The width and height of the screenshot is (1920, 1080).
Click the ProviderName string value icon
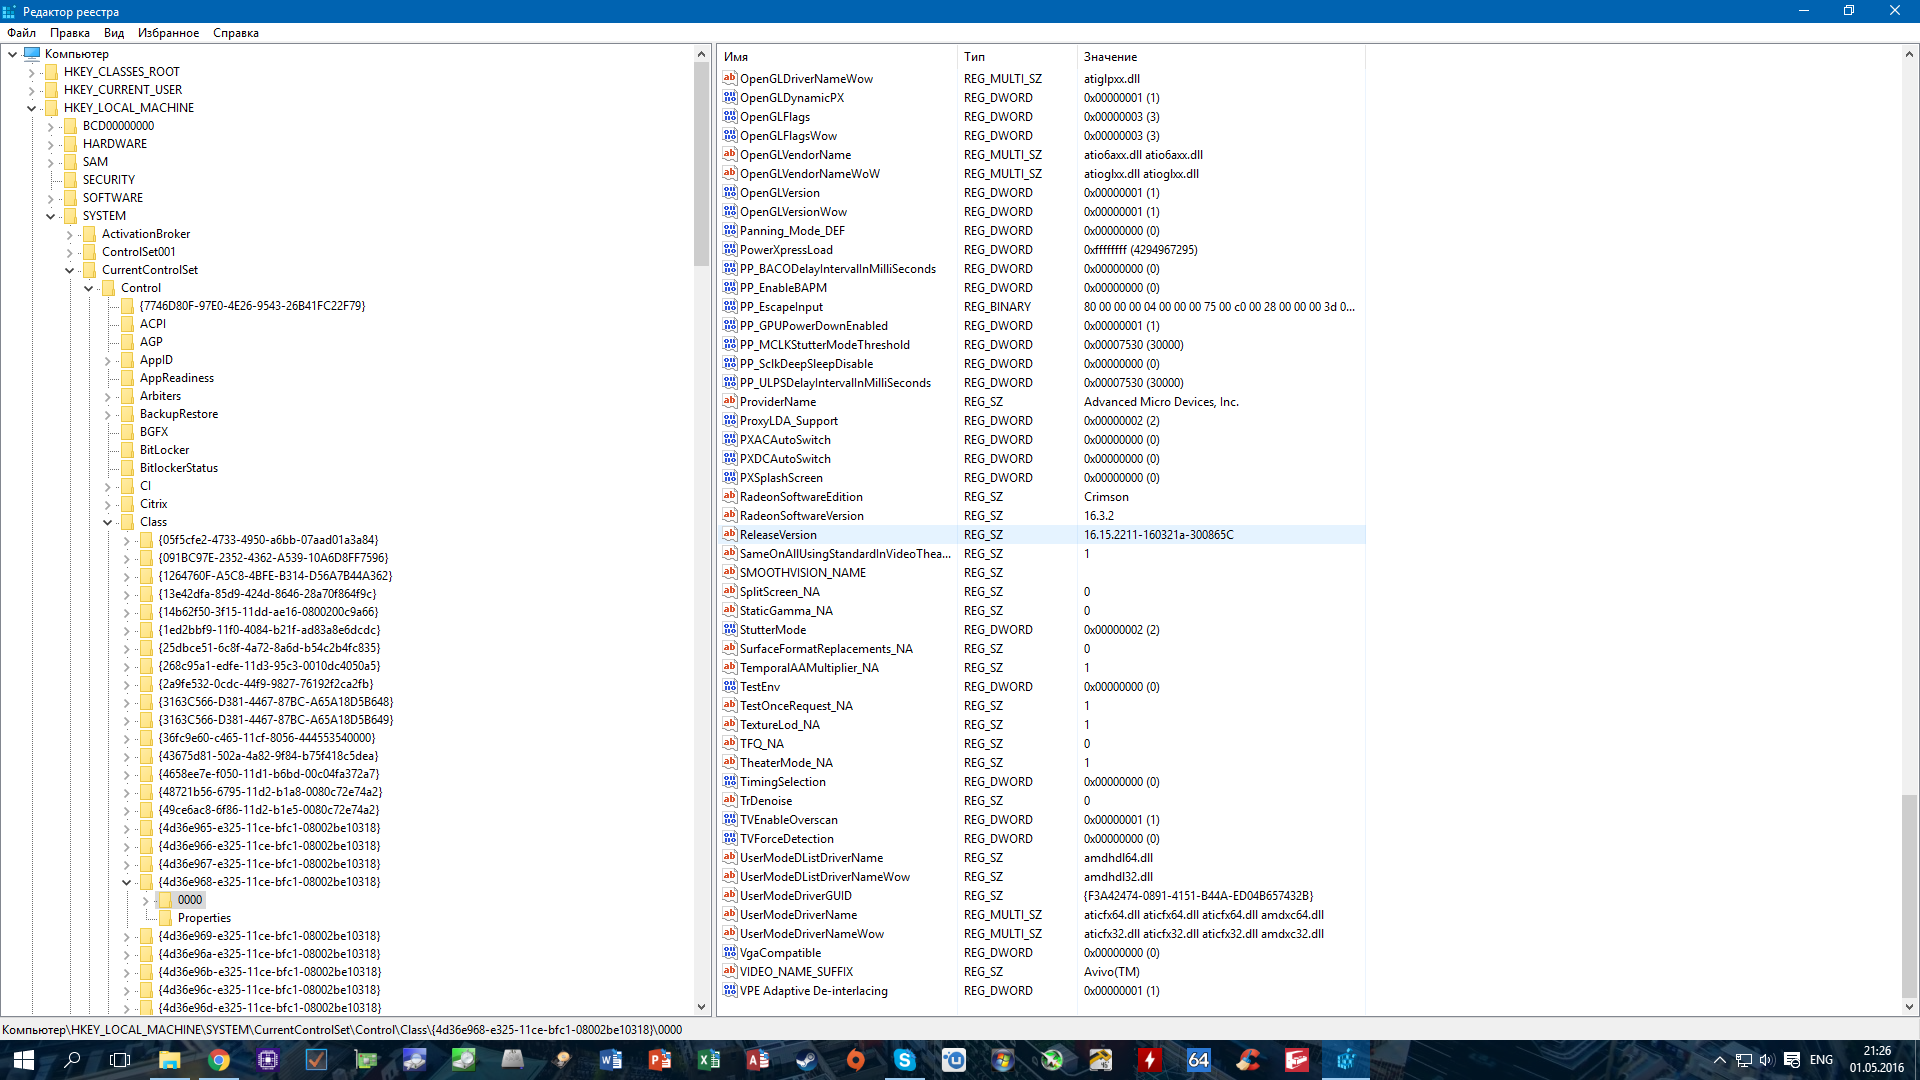tap(729, 401)
